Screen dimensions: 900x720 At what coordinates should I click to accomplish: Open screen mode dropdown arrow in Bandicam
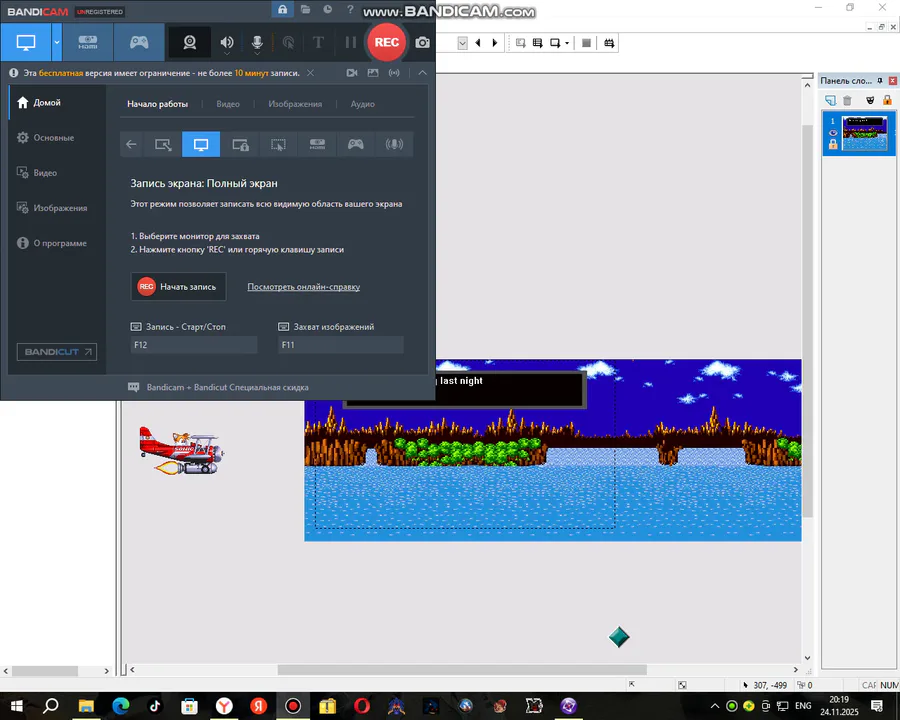(57, 42)
